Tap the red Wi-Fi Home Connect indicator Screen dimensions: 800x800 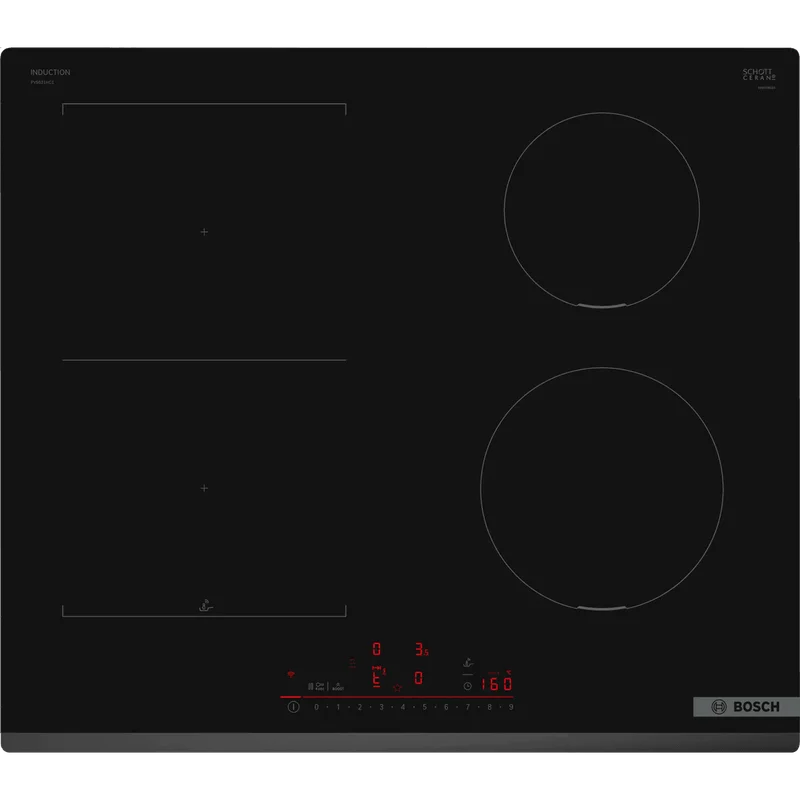291,674
